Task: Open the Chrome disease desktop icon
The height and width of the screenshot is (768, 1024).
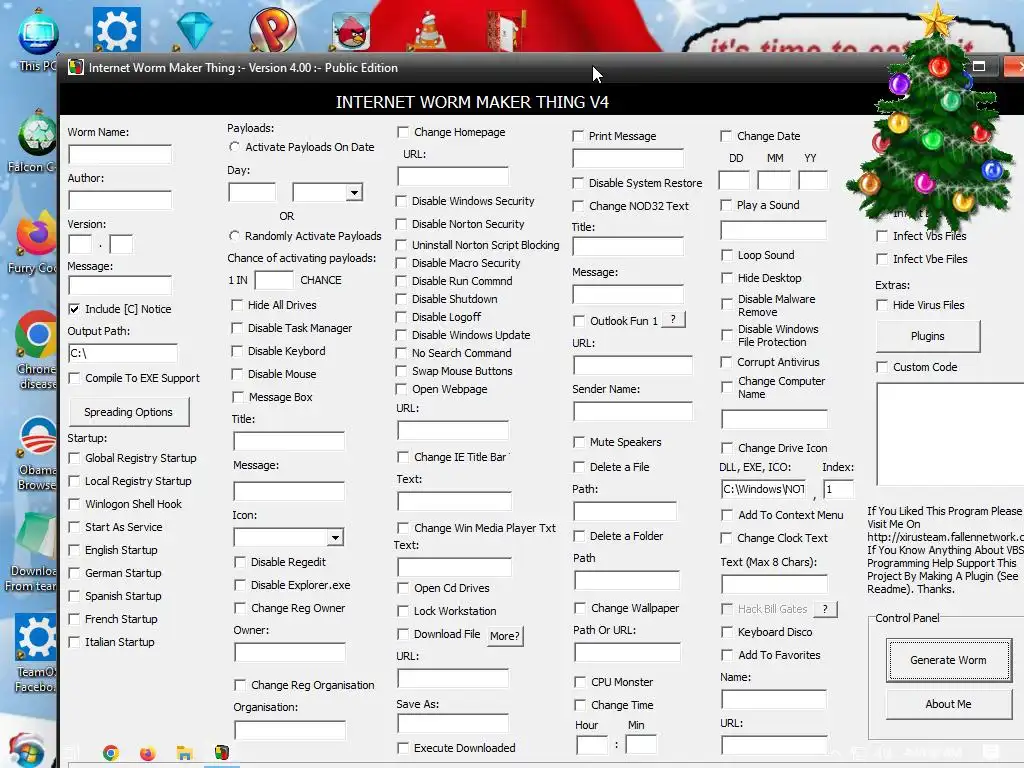Action: pos(36,349)
